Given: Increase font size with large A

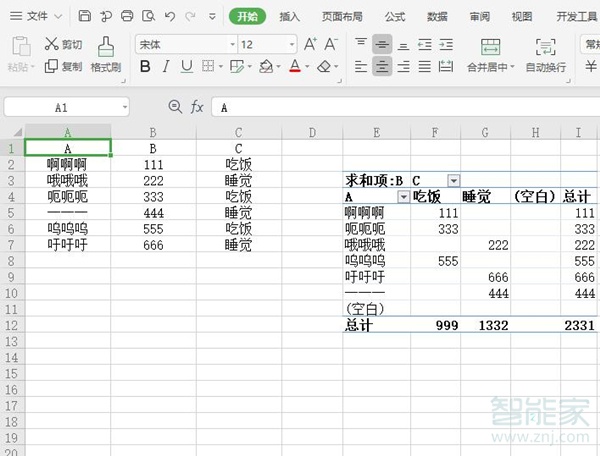Looking at the screenshot, I should click(310, 44).
